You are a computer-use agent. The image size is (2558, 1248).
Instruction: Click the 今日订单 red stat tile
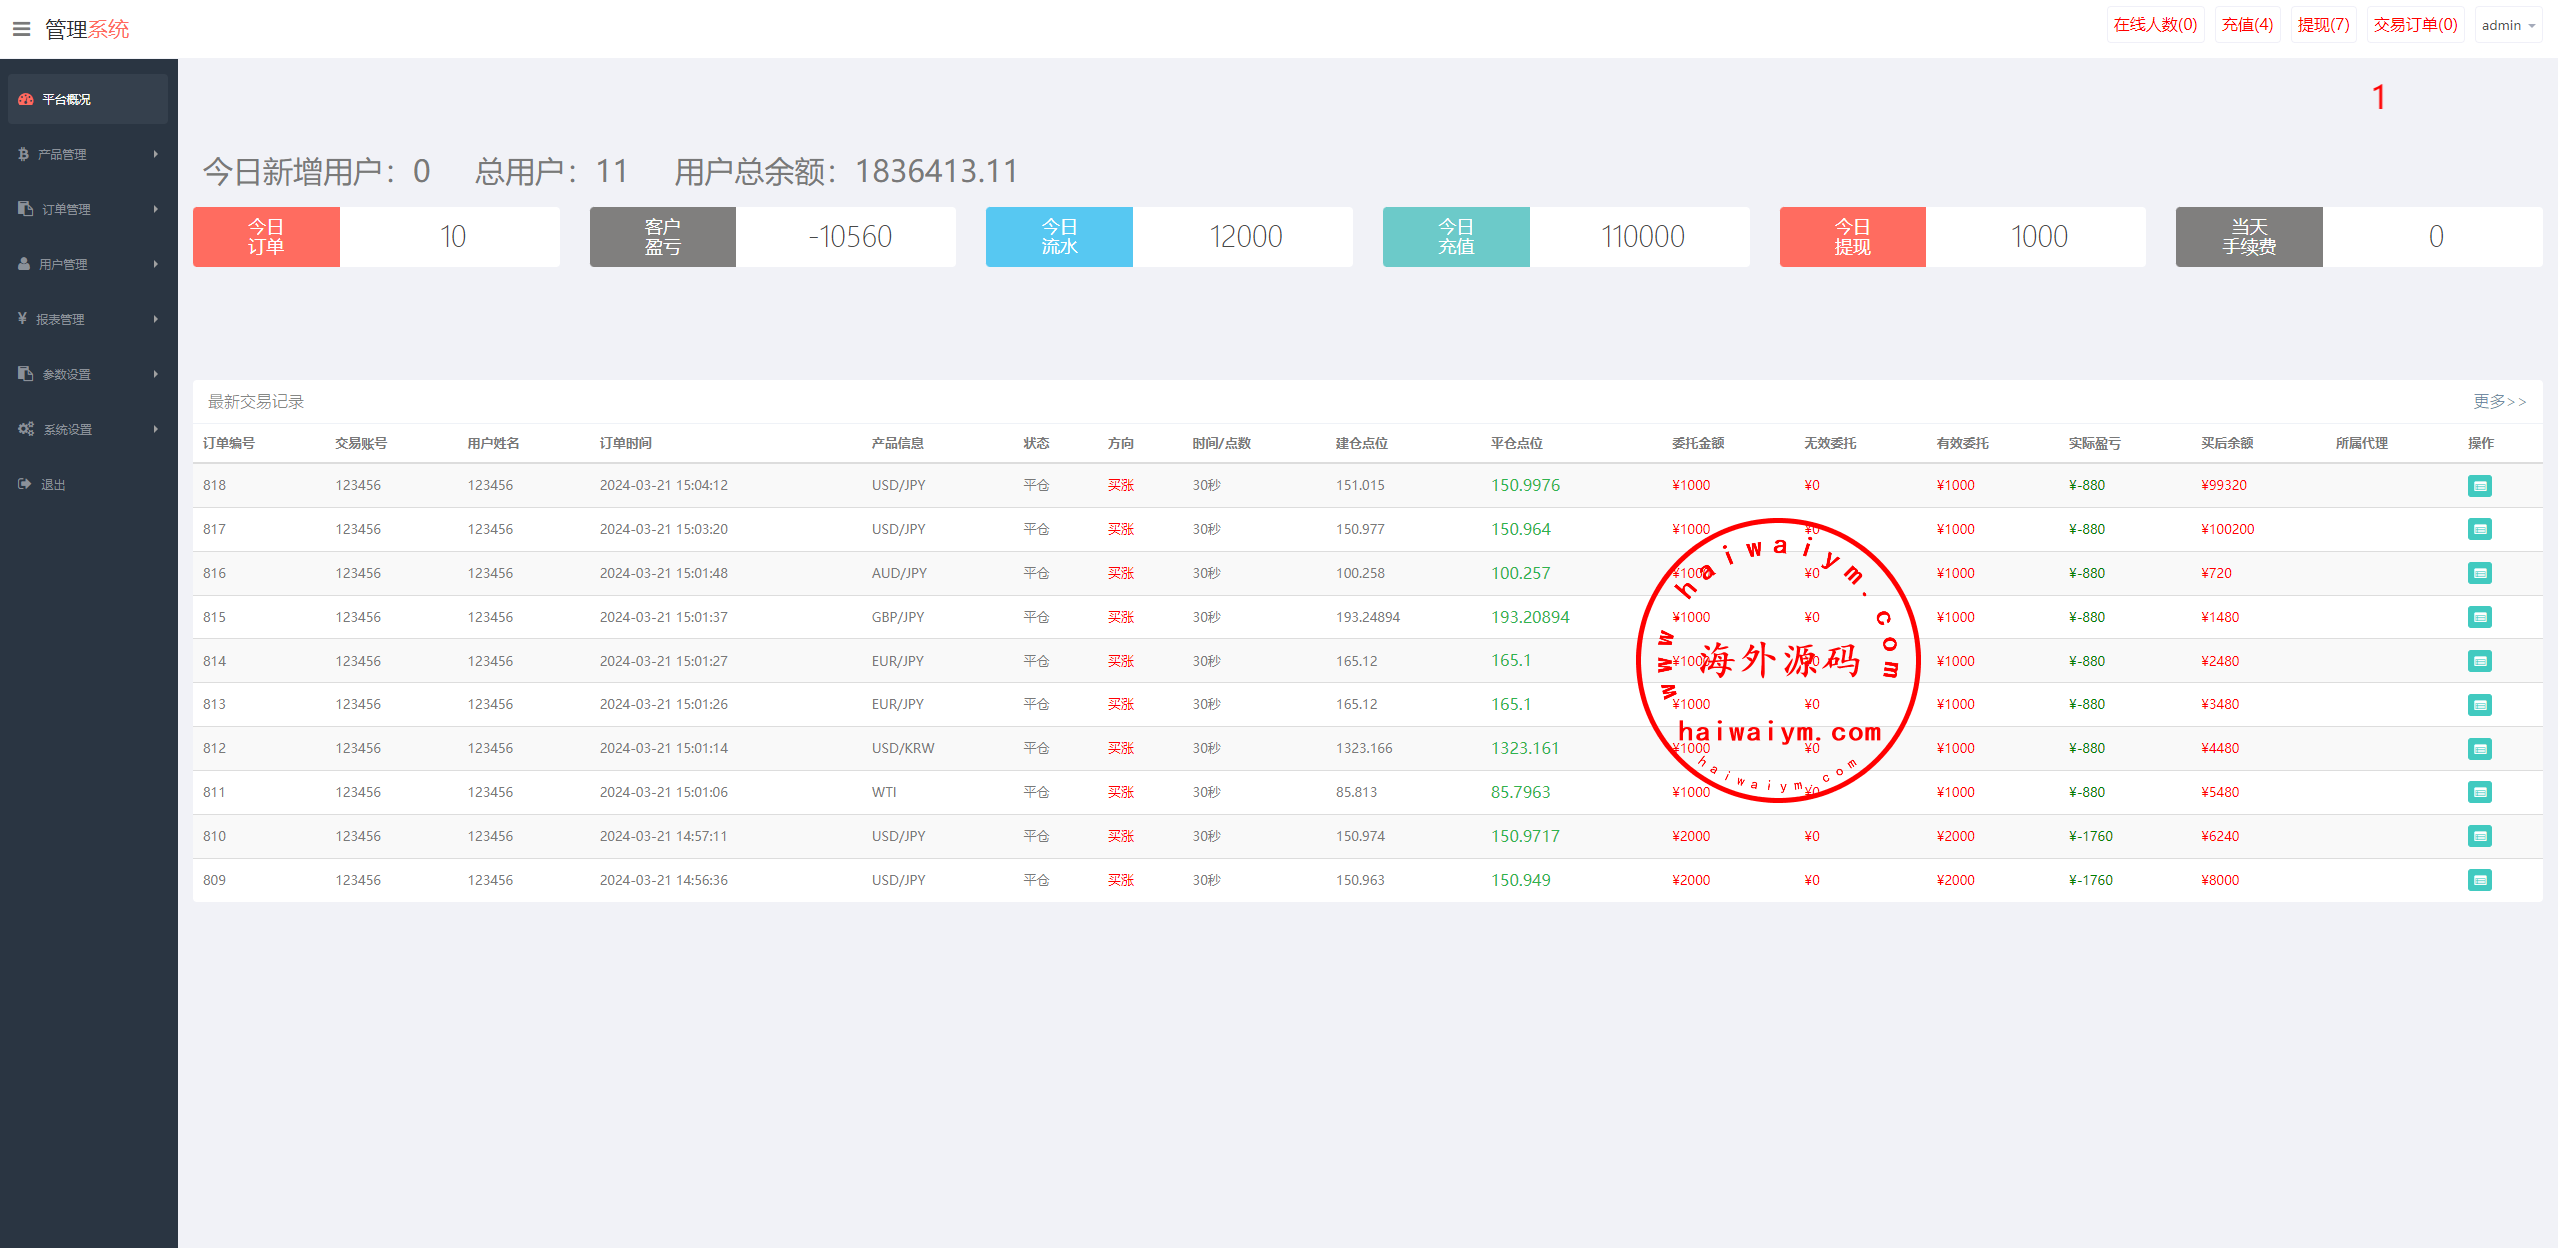pyautogui.click(x=266, y=237)
